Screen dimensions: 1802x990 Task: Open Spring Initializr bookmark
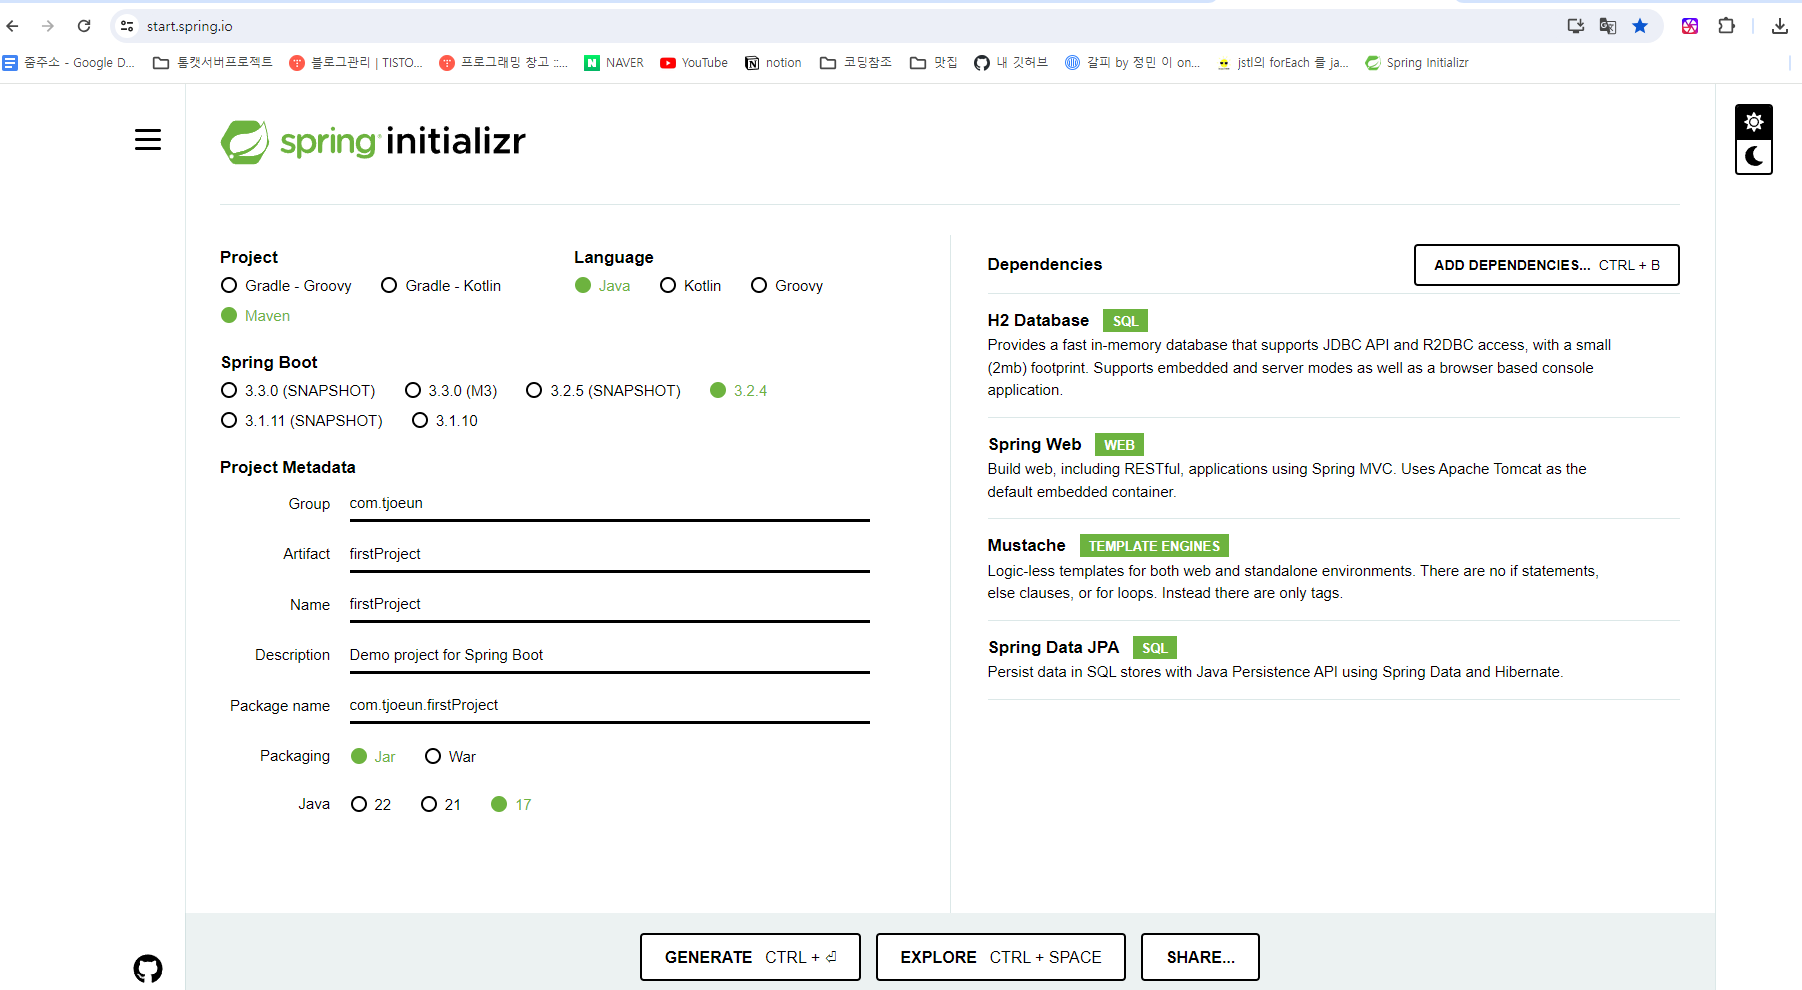click(x=1417, y=63)
